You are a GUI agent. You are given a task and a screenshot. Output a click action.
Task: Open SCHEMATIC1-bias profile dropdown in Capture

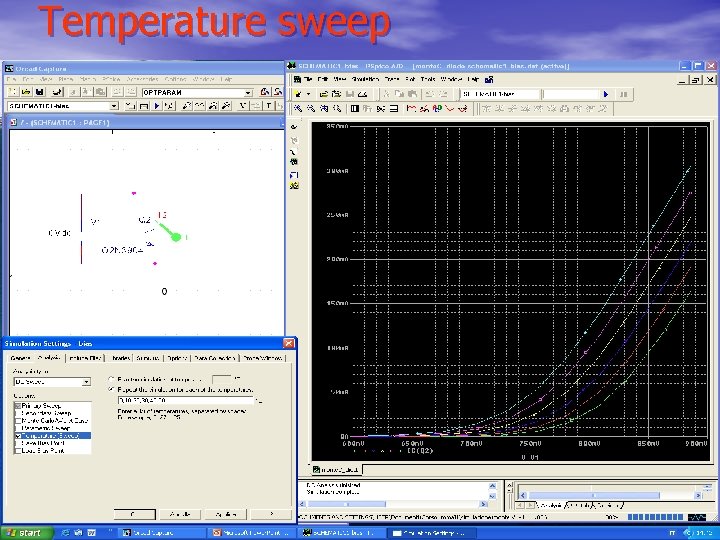point(114,106)
